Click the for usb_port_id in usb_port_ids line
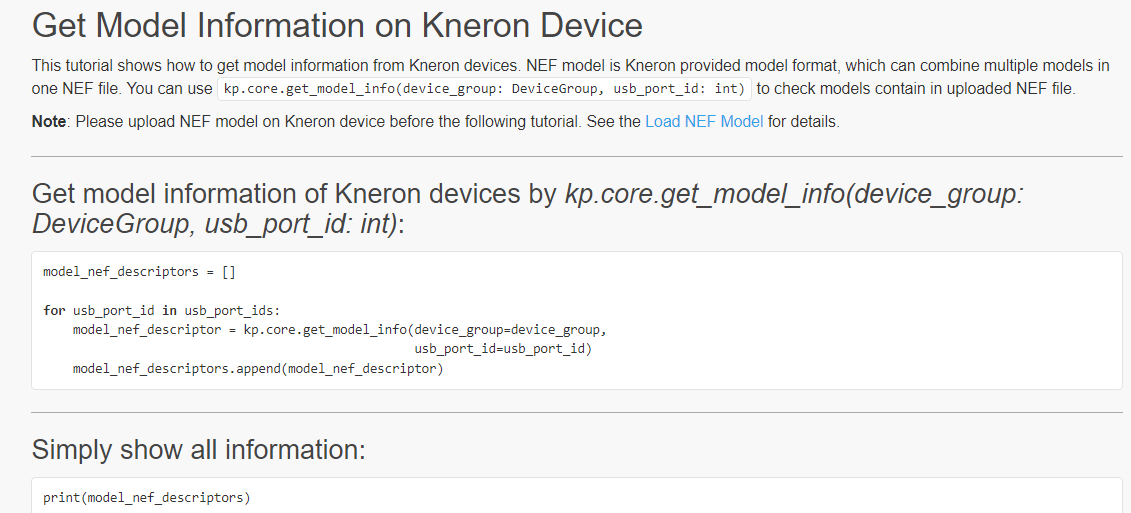The width and height of the screenshot is (1131, 513). coord(161,311)
